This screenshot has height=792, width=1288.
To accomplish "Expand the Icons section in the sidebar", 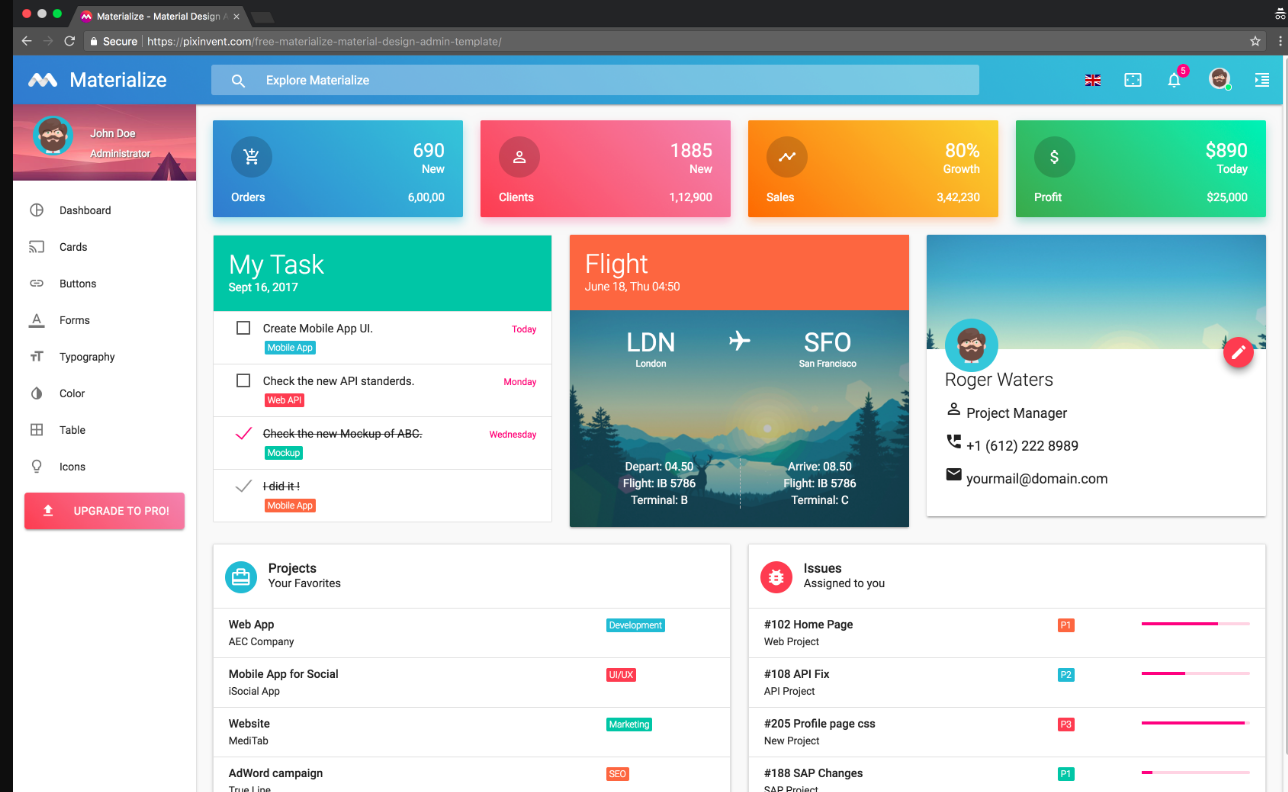I will [x=72, y=466].
